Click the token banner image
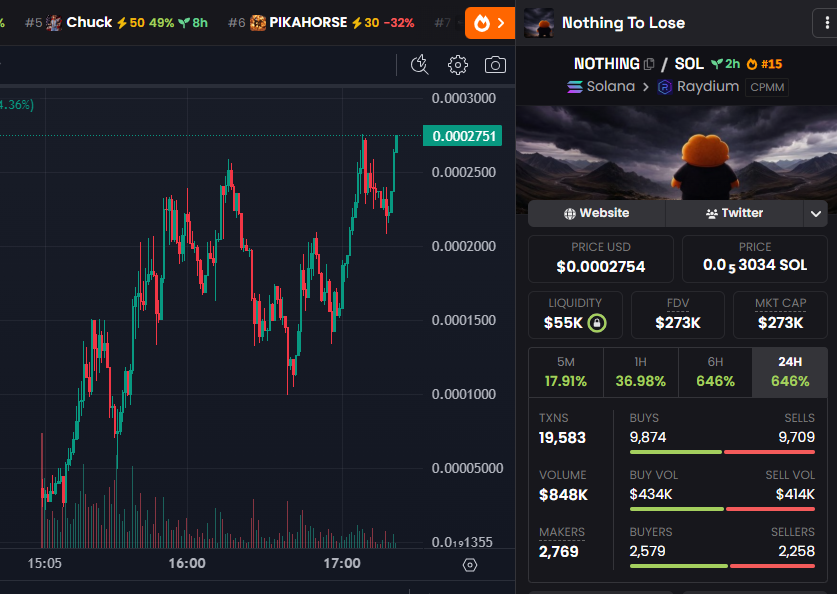The height and width of the screenshot is (594, 837). [676, 153]
